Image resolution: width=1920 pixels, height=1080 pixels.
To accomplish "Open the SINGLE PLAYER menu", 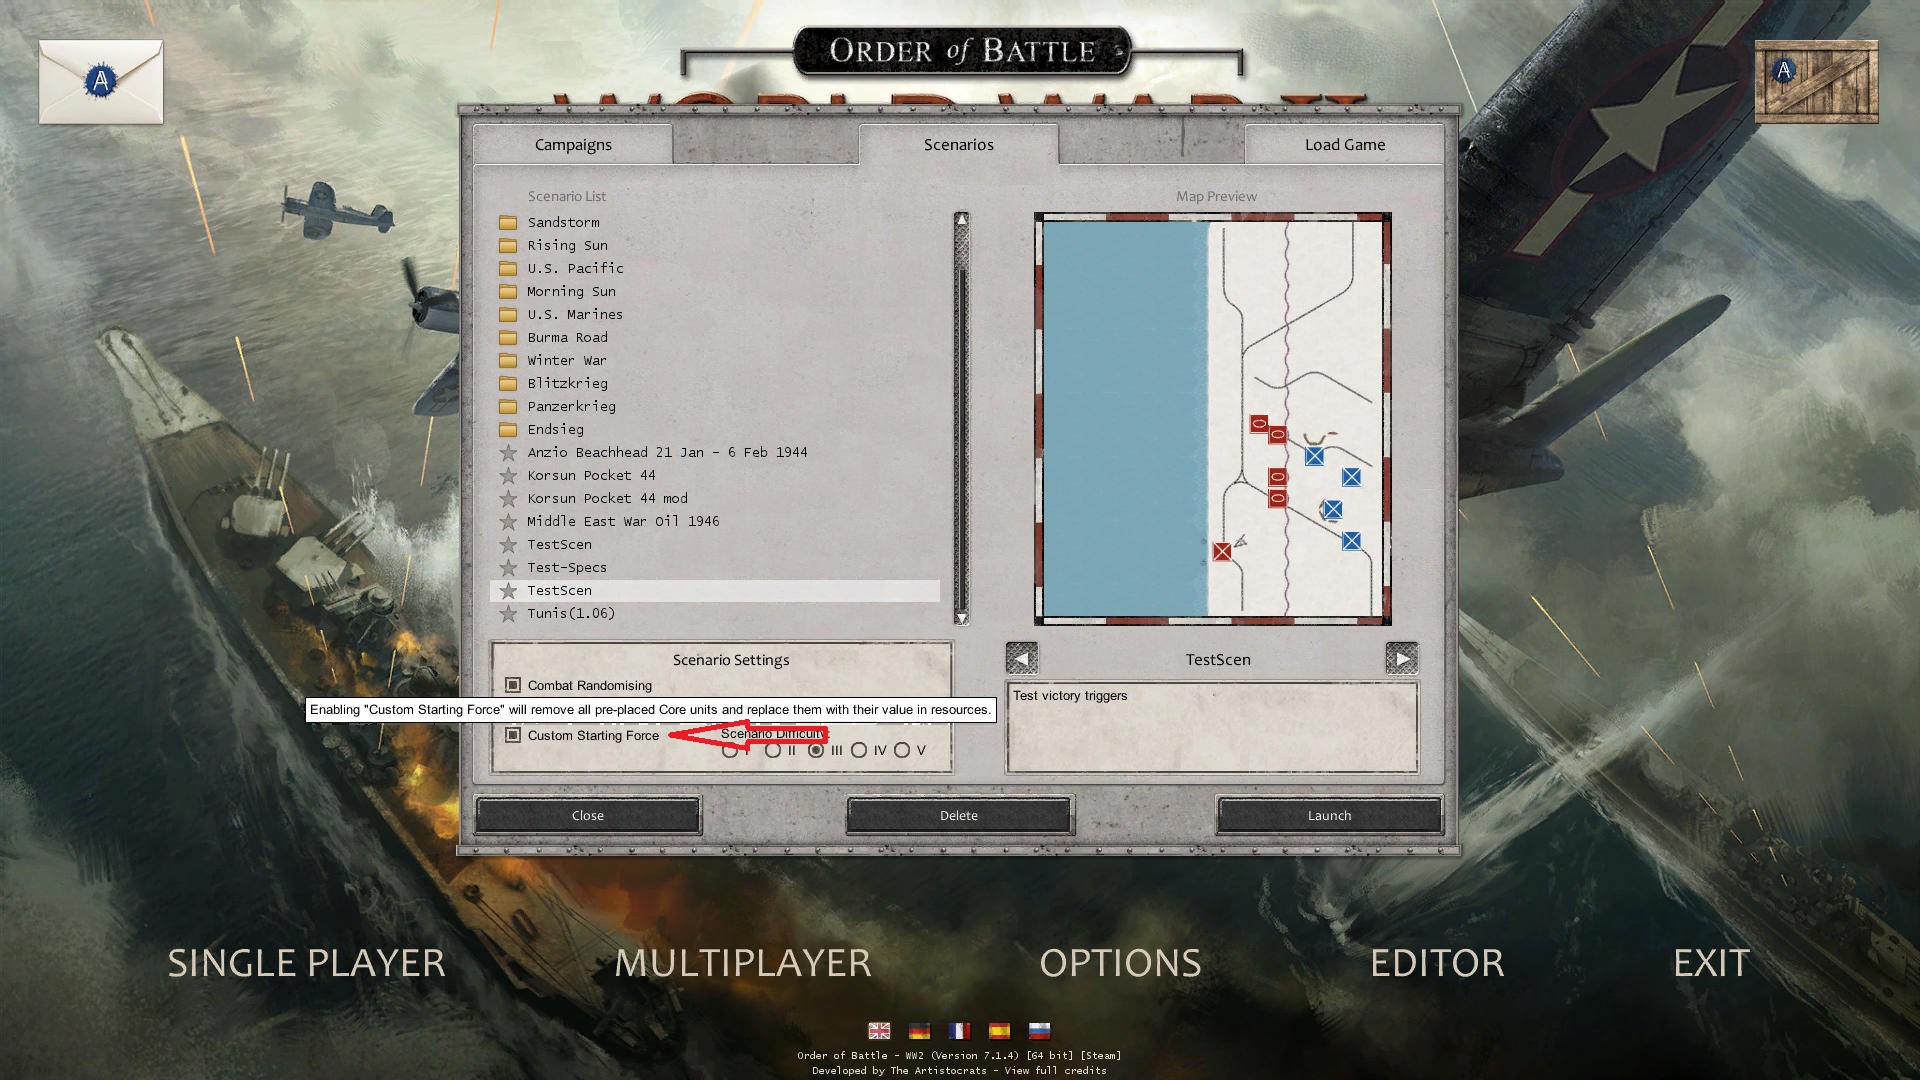I will point(306,963).
